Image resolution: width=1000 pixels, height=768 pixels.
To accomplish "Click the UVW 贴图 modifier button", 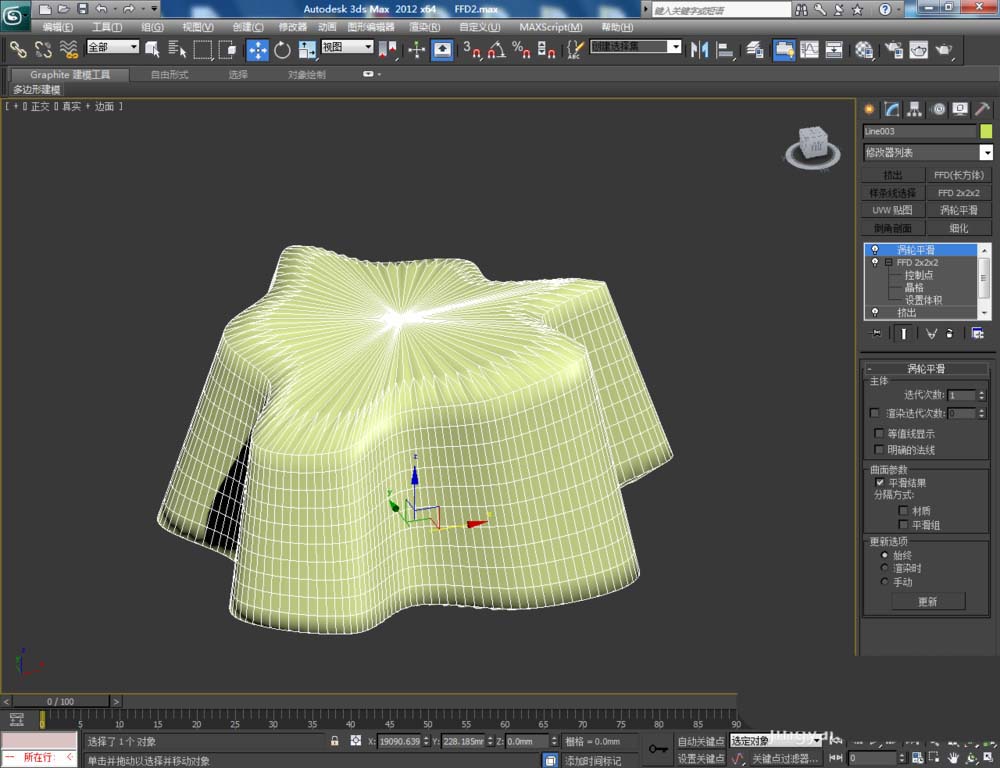I will click(892, 210).
